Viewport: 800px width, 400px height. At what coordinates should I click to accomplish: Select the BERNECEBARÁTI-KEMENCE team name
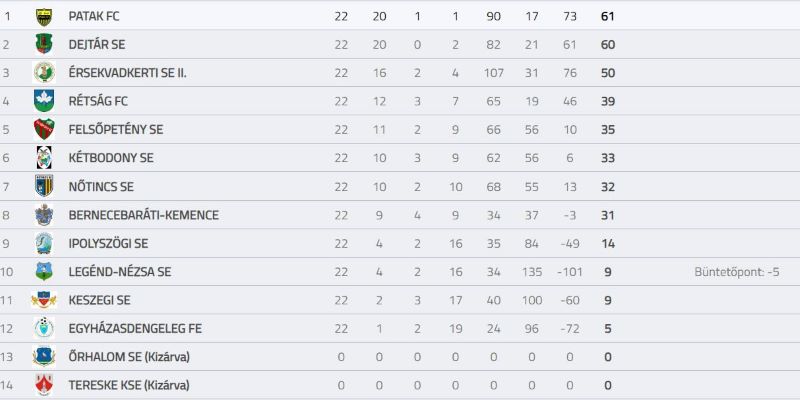[143, 215]
